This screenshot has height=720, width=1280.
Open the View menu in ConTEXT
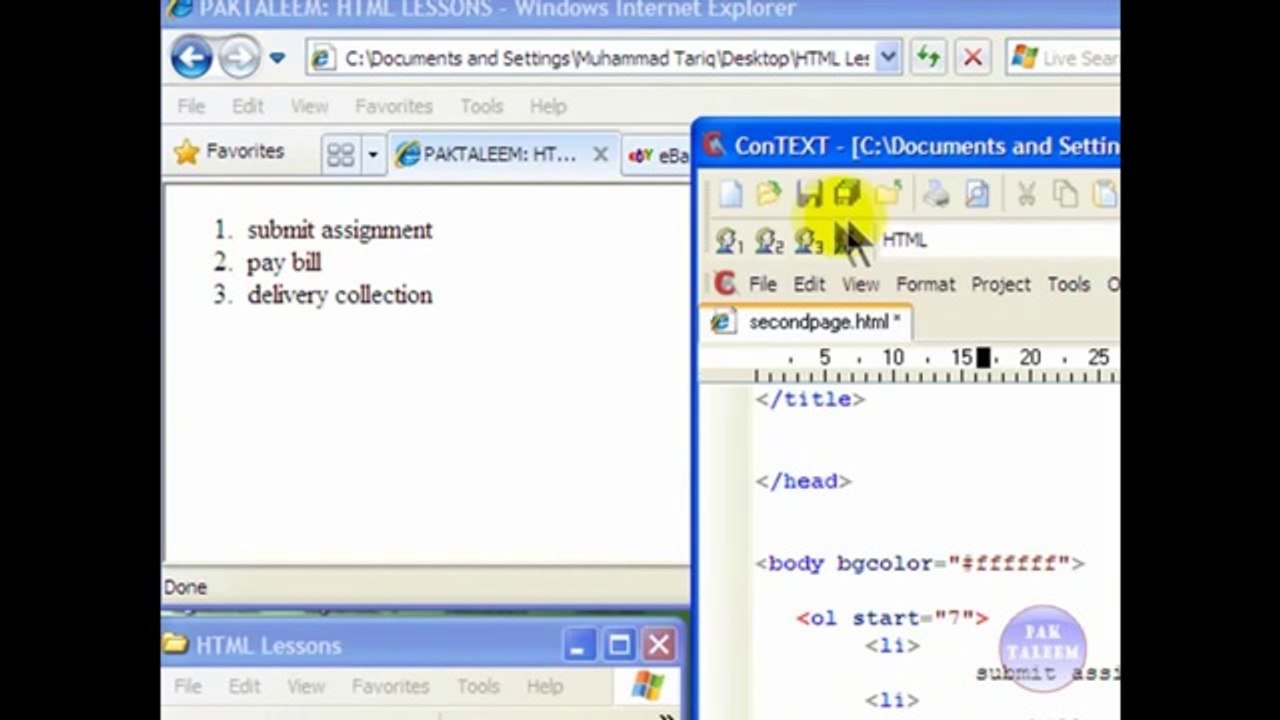pos(860,284)
